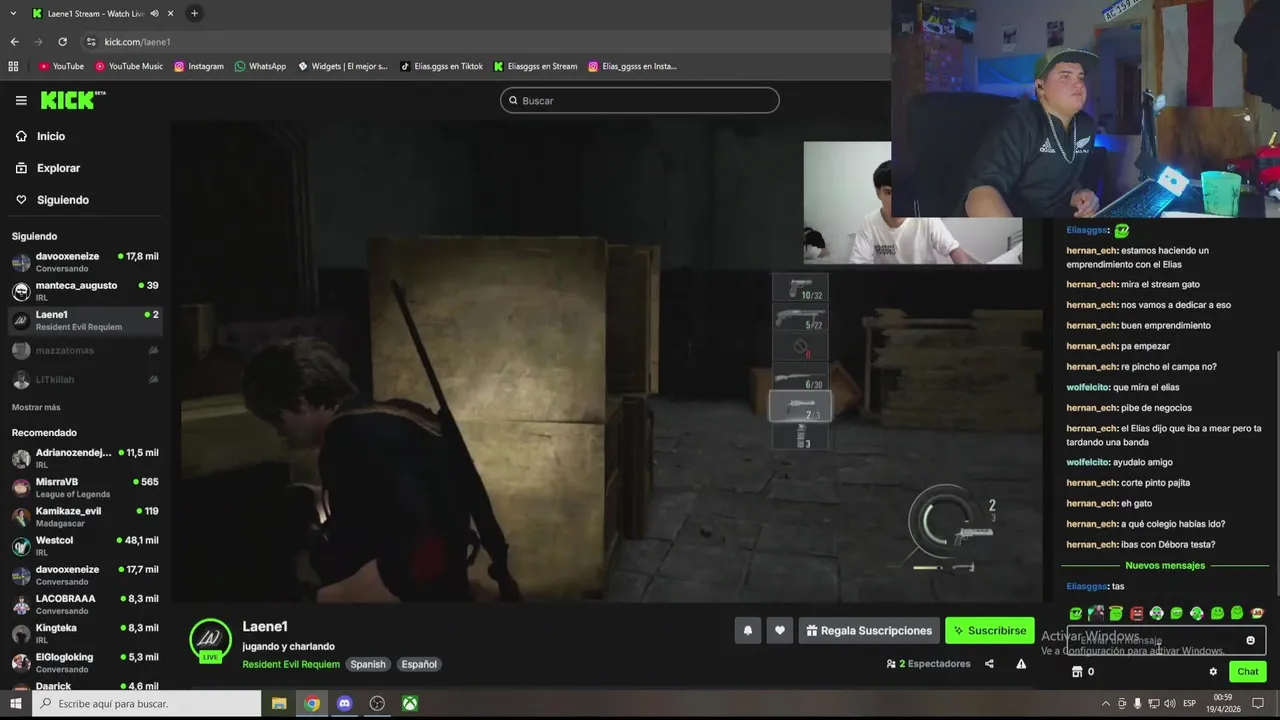Select the first green emote in chat bar
1280x720 pixels.
point(1076,613)
